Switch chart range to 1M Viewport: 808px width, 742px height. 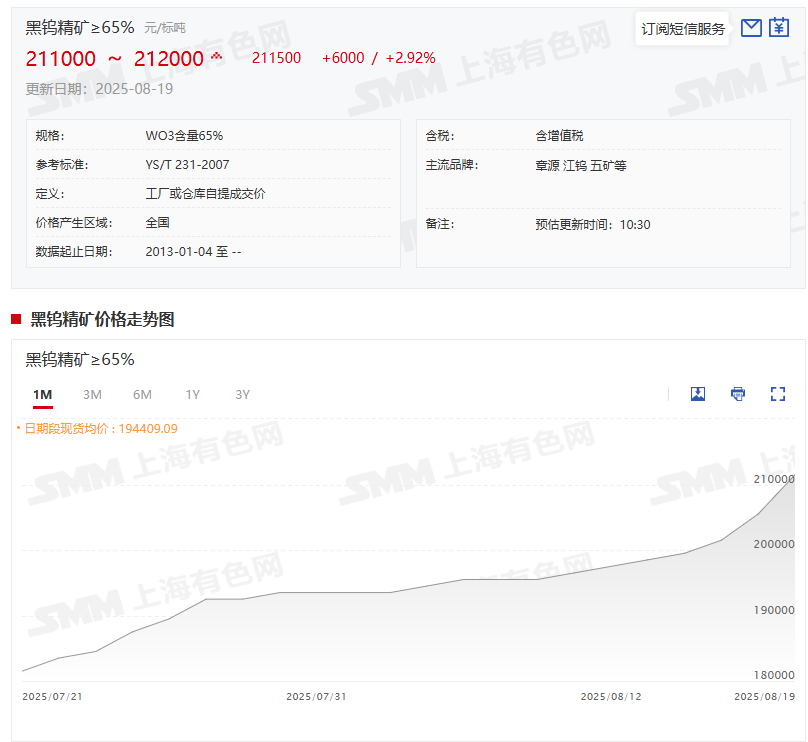pos(42,395)
